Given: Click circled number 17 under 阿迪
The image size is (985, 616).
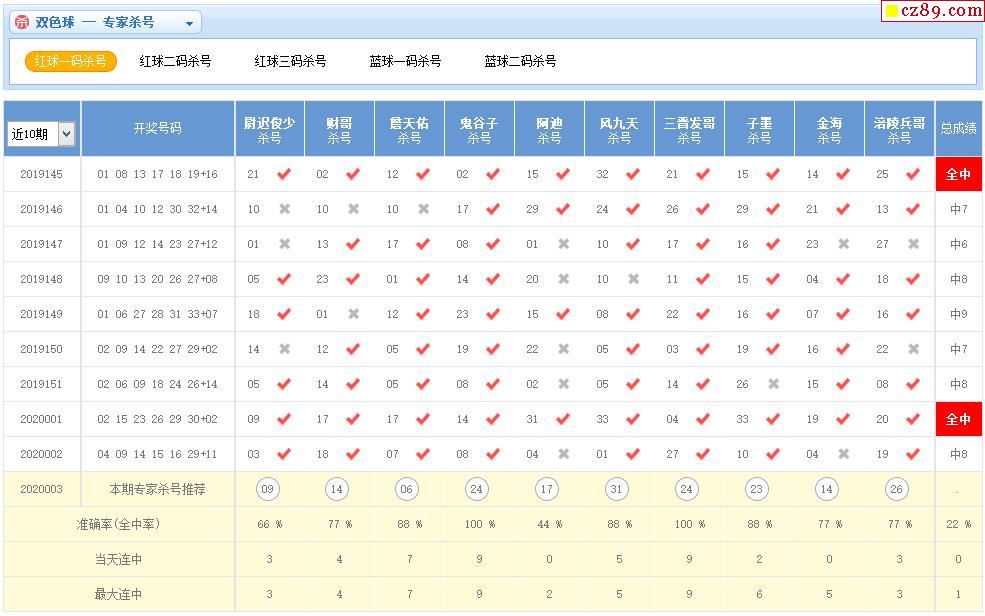Looking at the screenshot, I should coord(547,489).
